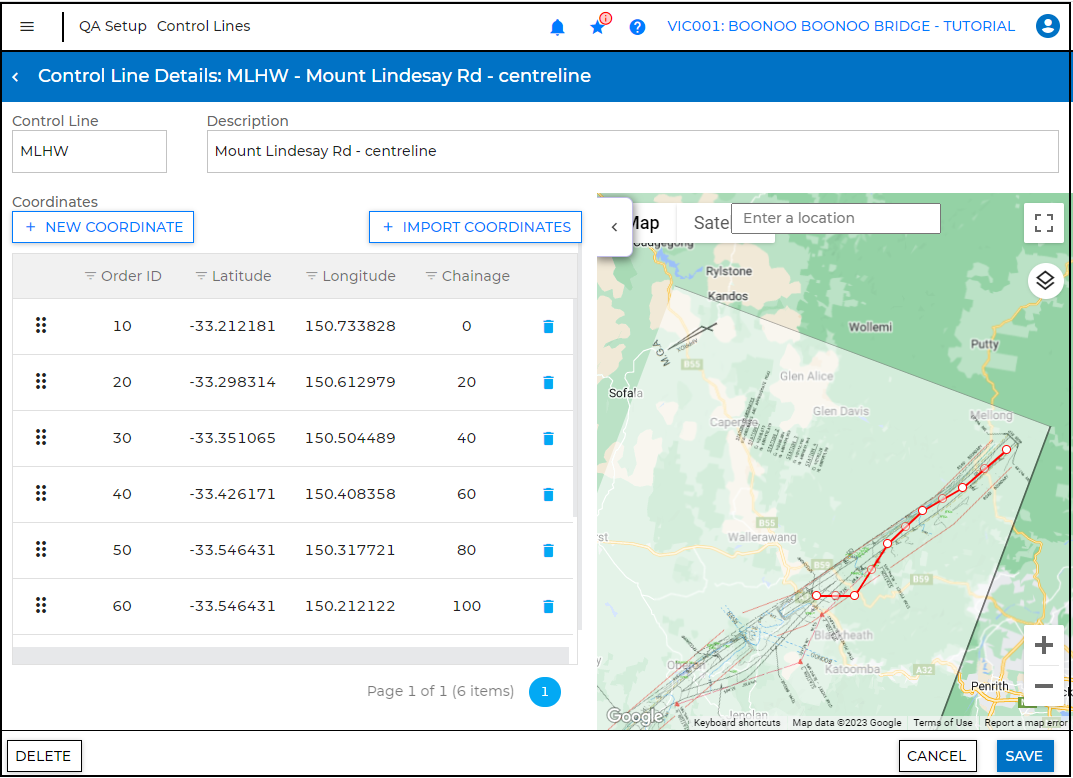1073x778 pixels.
Task: Collapse the map panel with the chevron
Action: [614, 227]
